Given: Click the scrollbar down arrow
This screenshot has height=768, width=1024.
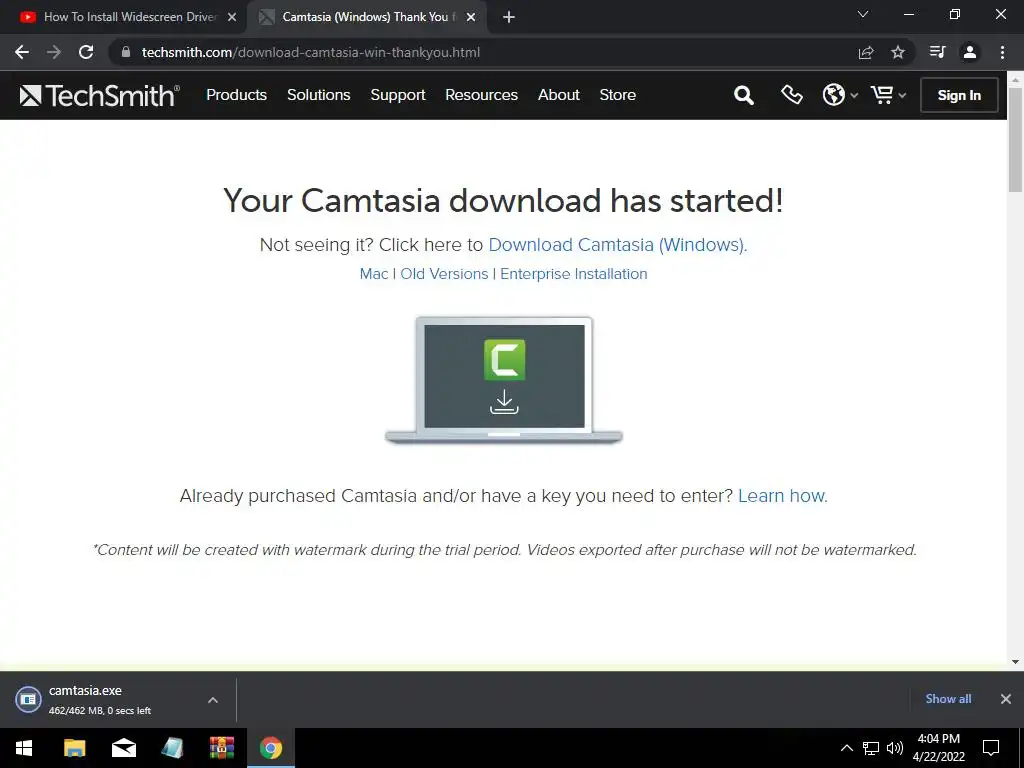Looking at the screenshot, I should pos(1016,662).
